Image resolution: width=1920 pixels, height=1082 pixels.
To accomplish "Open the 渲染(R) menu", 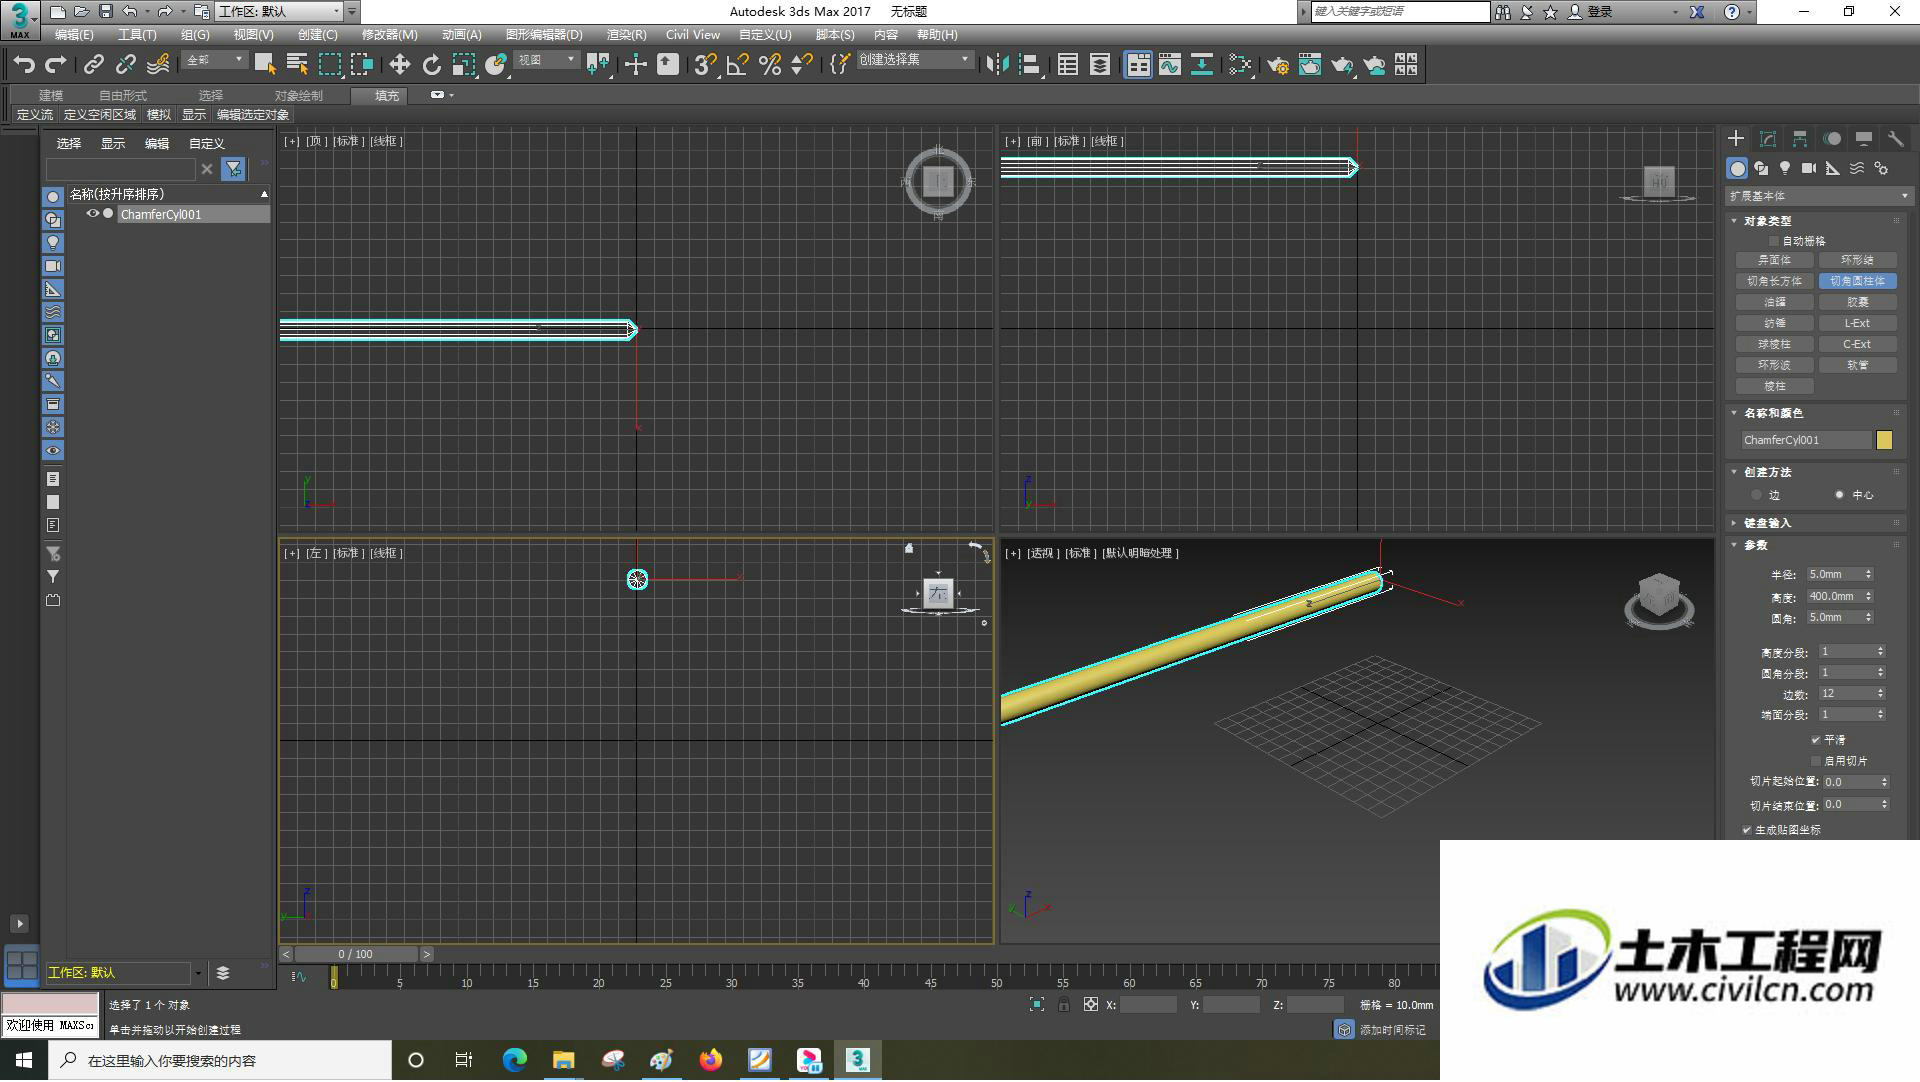I will [x=626, y=35].
